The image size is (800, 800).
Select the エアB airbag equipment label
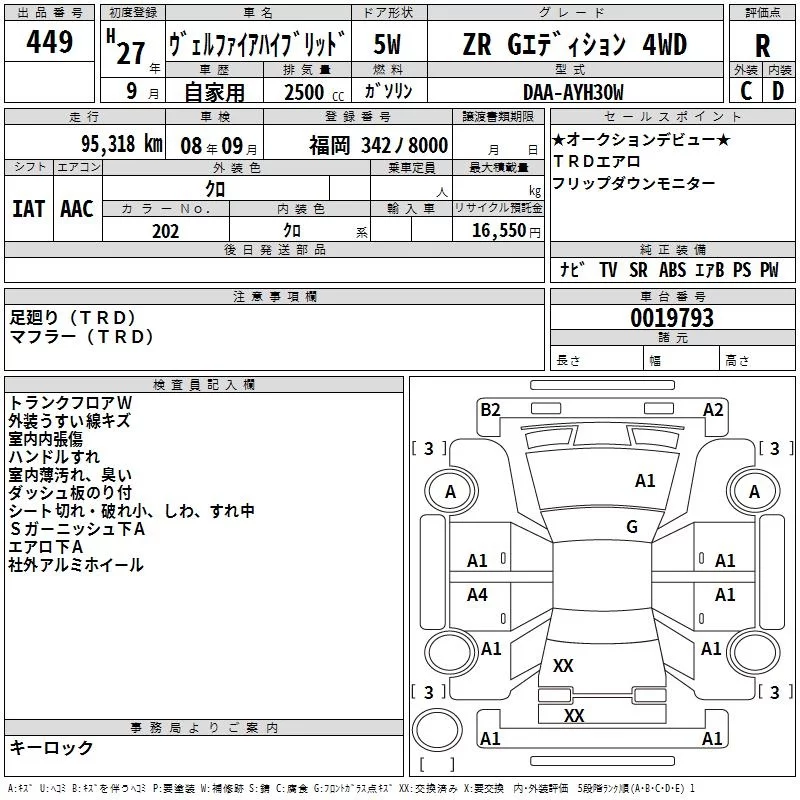point(709,270)
